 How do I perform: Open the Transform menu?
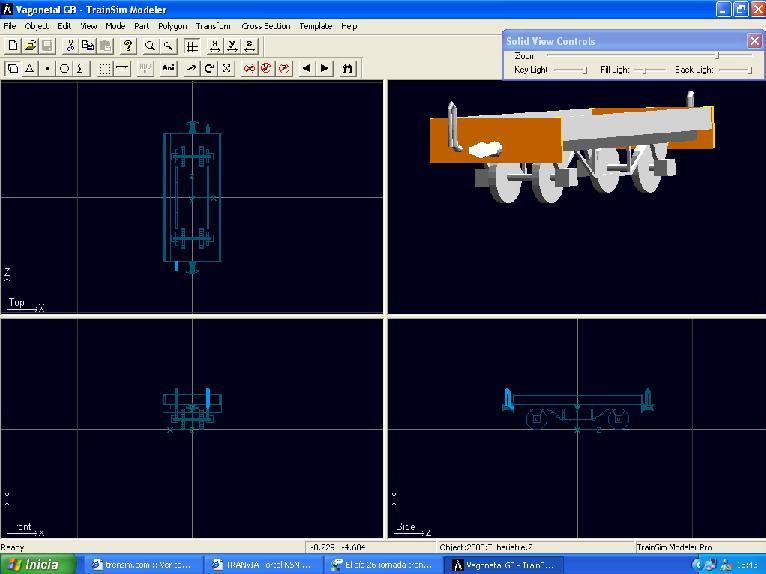[213, 26]
